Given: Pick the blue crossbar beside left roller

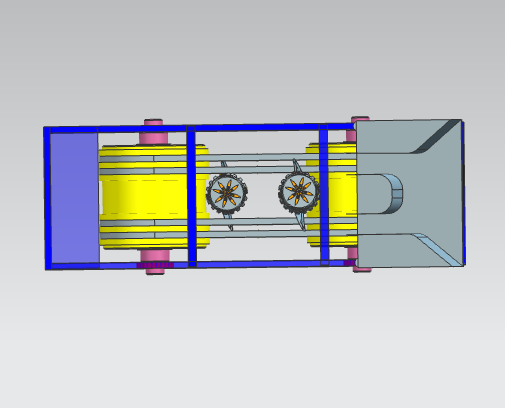Looking at the screenshot, I should point(191,196).
